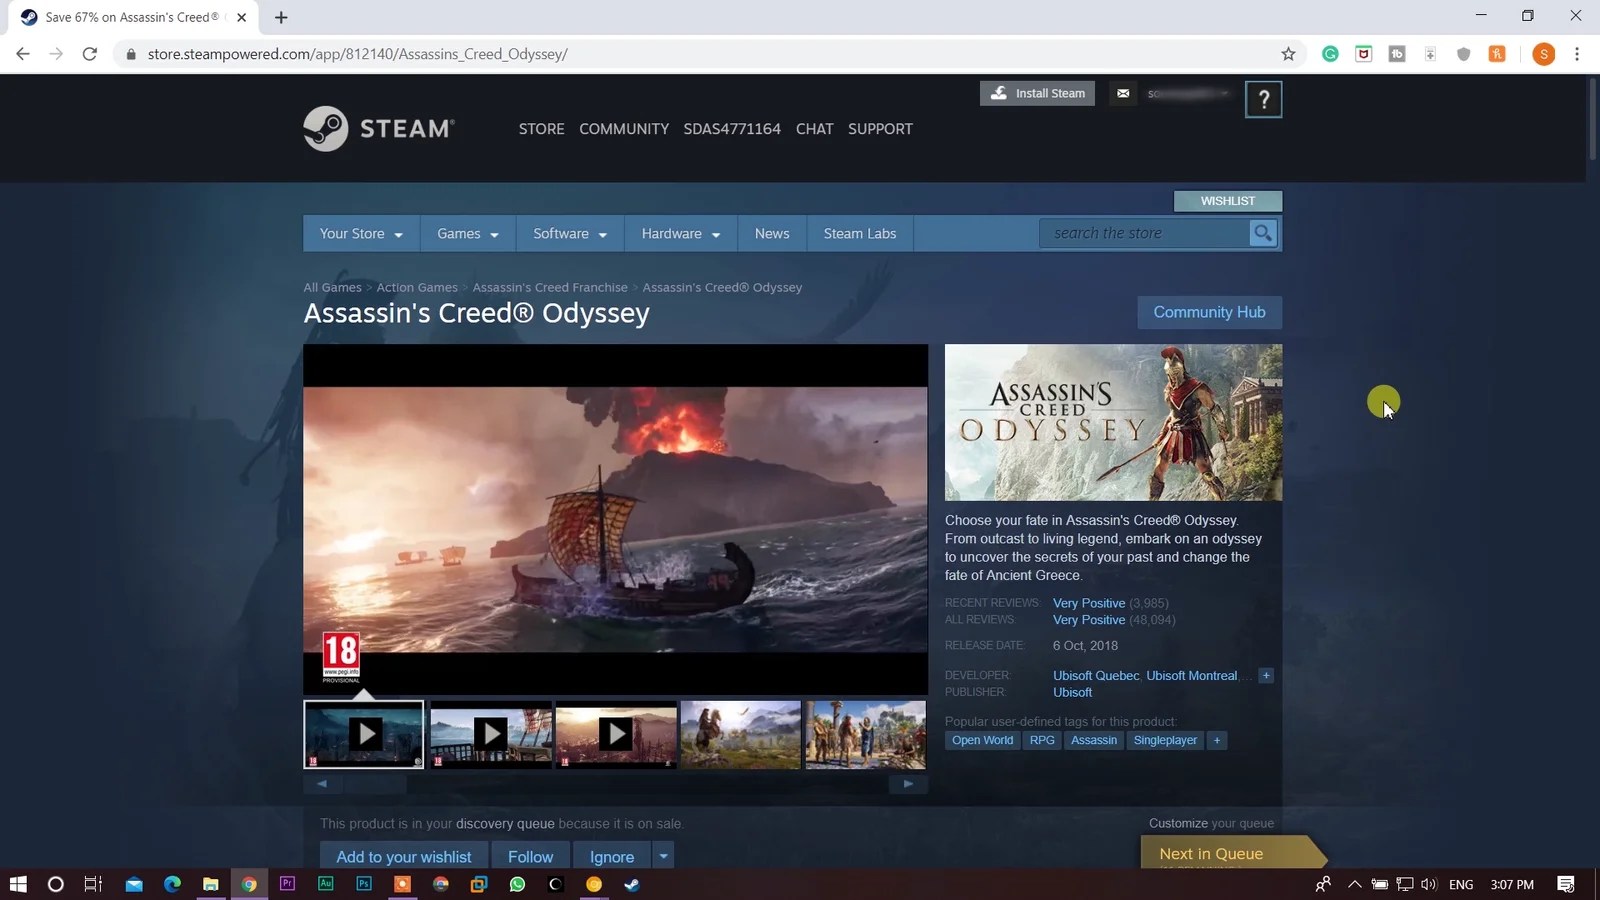The image size is (1600, 900).
Task: Open the dropdown arrow beside Ignore
Action: point(663,856)
